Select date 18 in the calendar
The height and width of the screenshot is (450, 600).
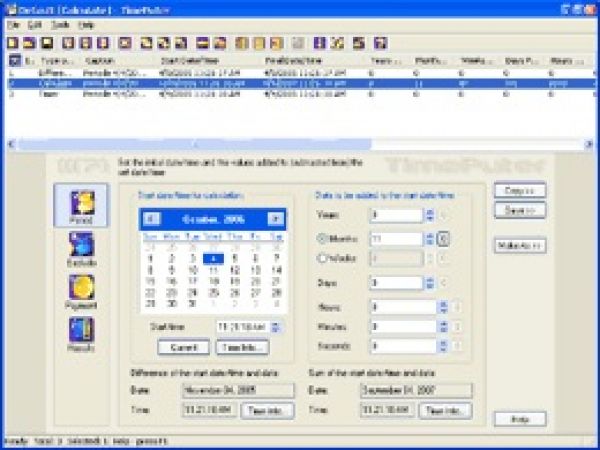tap(214, 282)
